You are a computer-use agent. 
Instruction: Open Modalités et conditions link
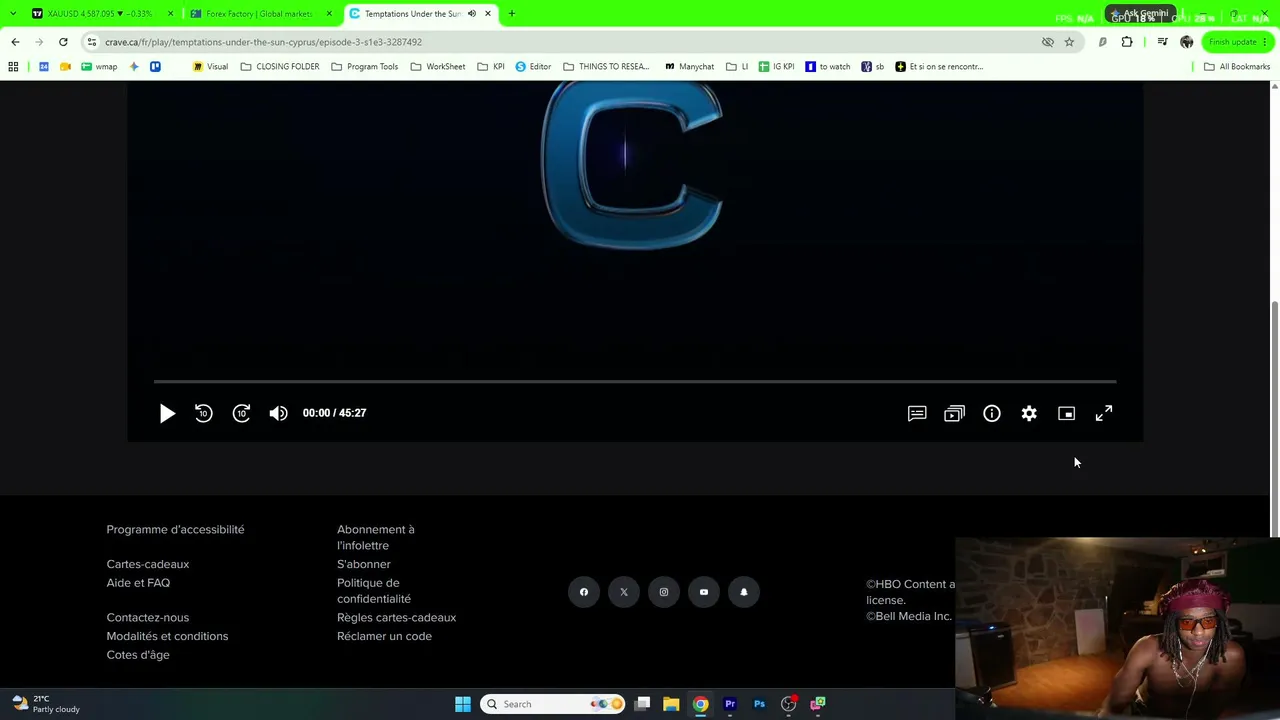(x=167, y=636)
